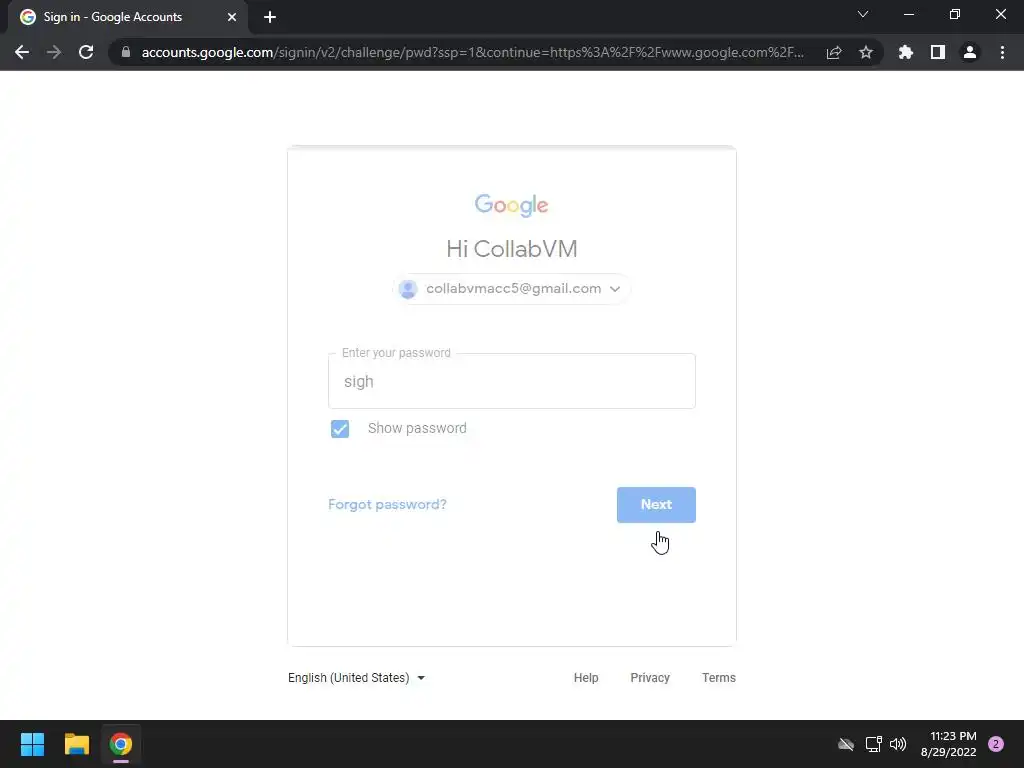The width and height of the screenshot is (1024, 768).
Task: Open File Explorer from taskbar
Action: [x=76, y=744]
